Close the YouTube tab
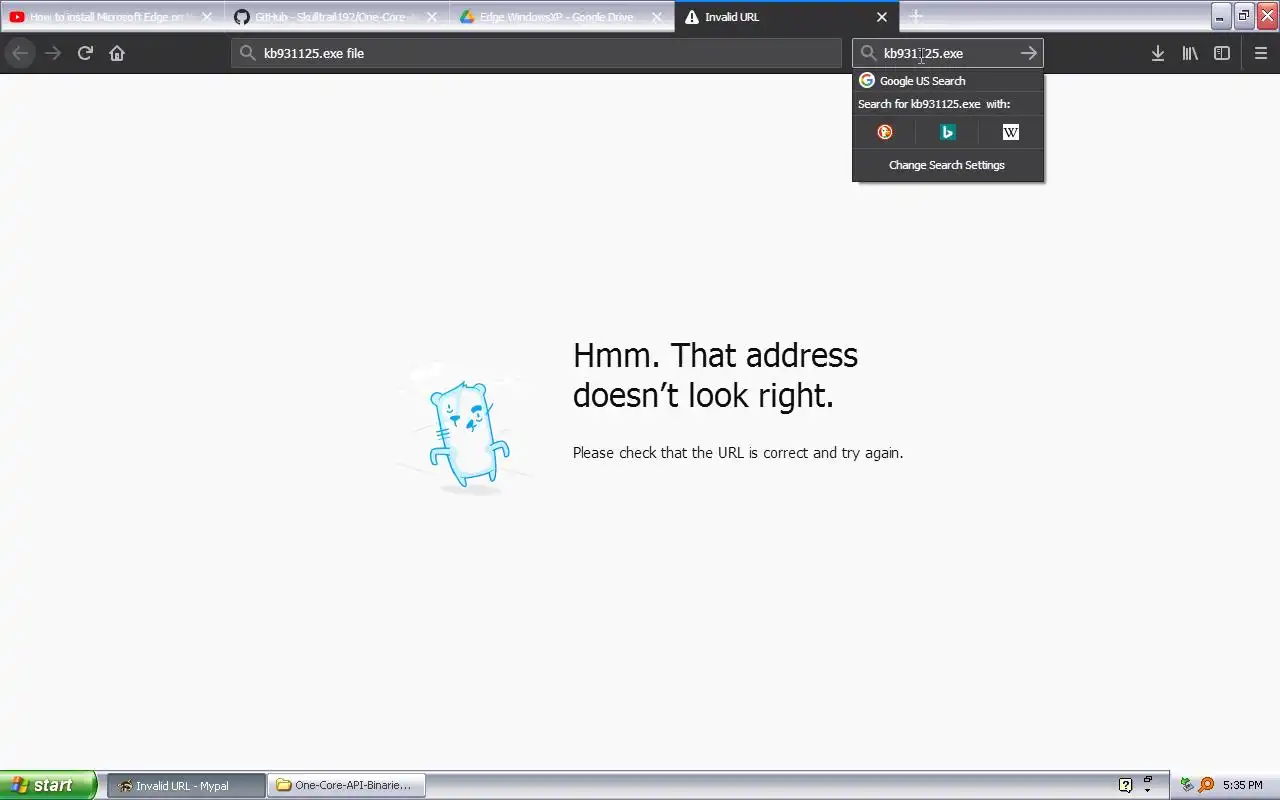Viewport: 1280px width, 800px height. tap(207, 17)
